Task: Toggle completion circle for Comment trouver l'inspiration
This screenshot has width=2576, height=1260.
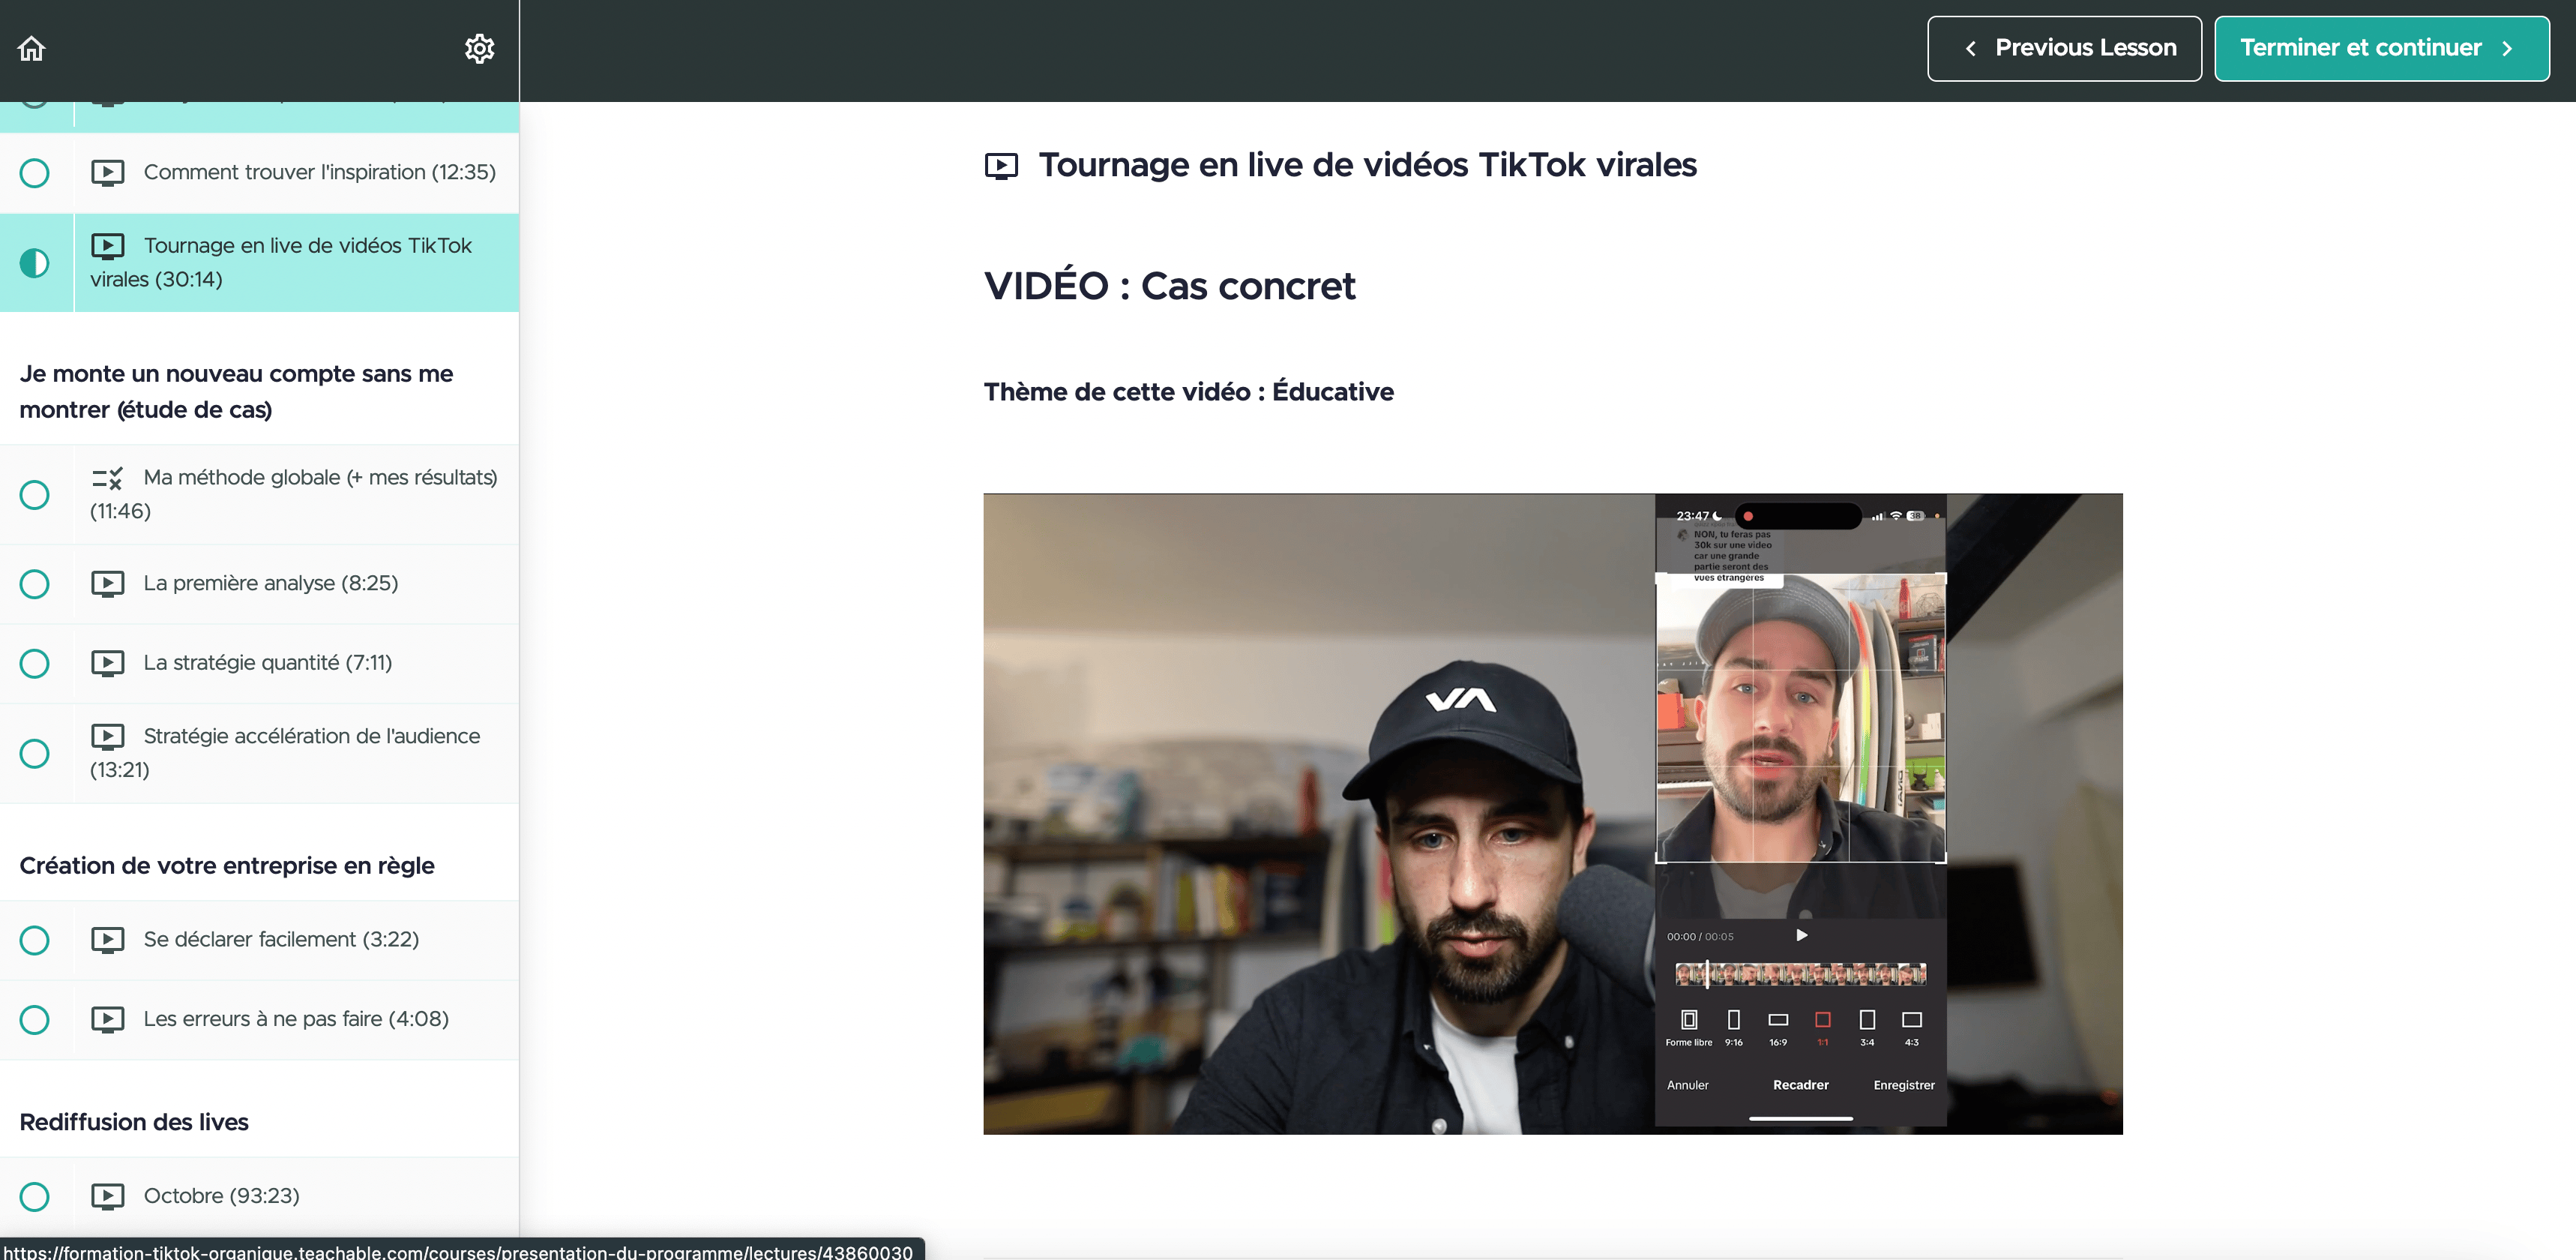Action: (35, 173)
